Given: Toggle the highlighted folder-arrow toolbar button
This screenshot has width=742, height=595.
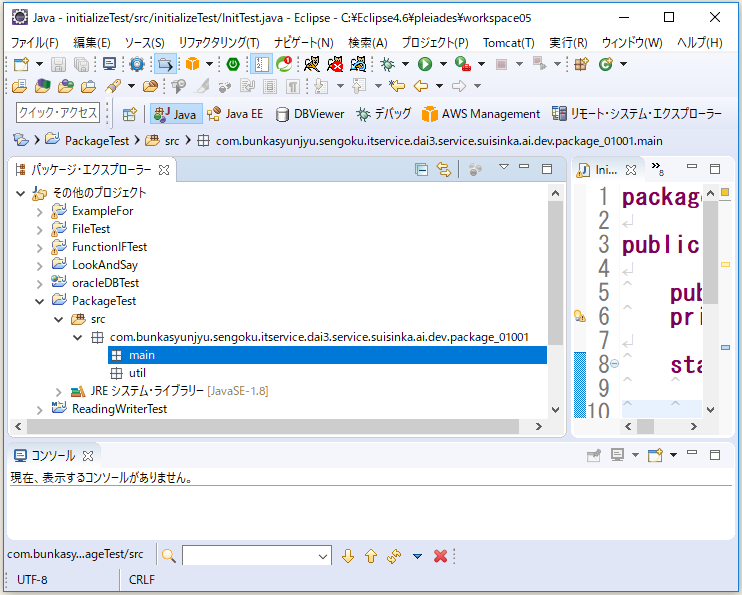Looking at the screenshot, I should [165, 64].
